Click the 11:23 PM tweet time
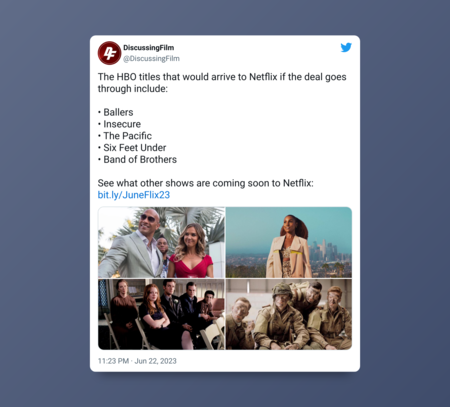Viewport: 450px width, 407px height. [113, 361]
